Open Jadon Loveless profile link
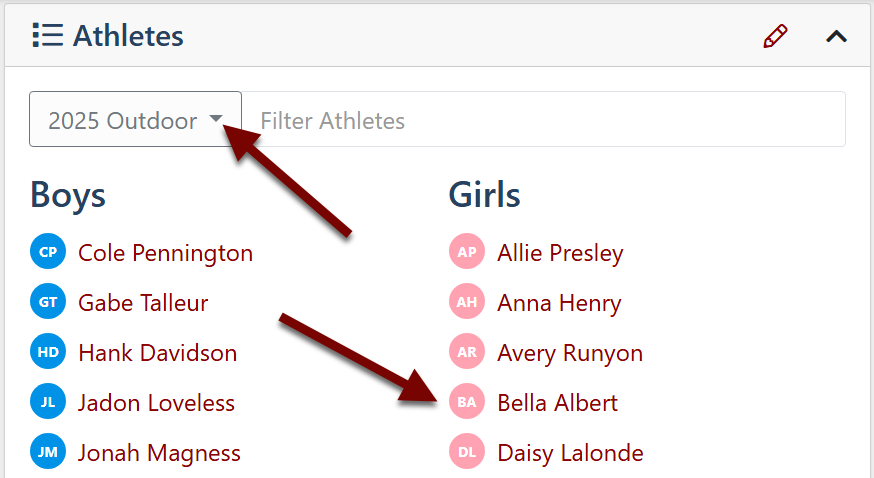874x478 pixels. [157, 403]
